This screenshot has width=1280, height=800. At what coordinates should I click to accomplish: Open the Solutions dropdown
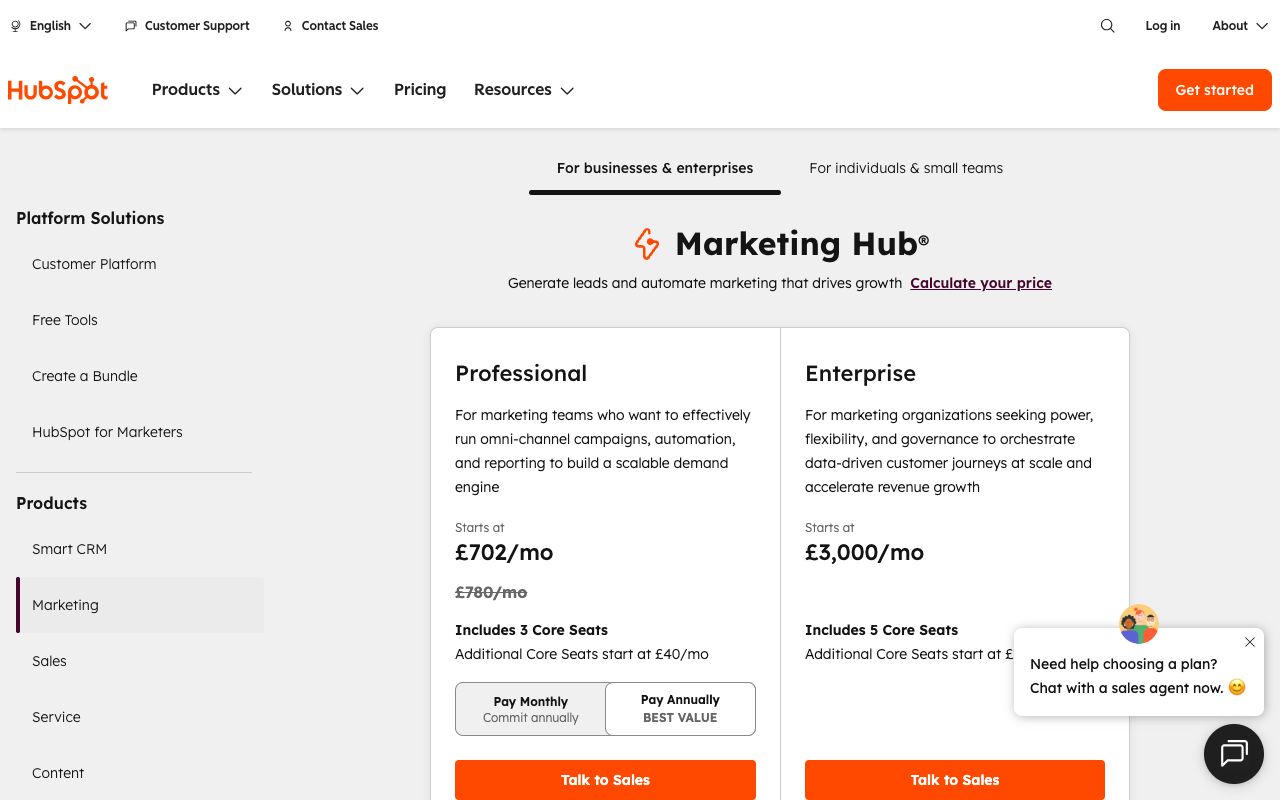[x=318, y=90]
